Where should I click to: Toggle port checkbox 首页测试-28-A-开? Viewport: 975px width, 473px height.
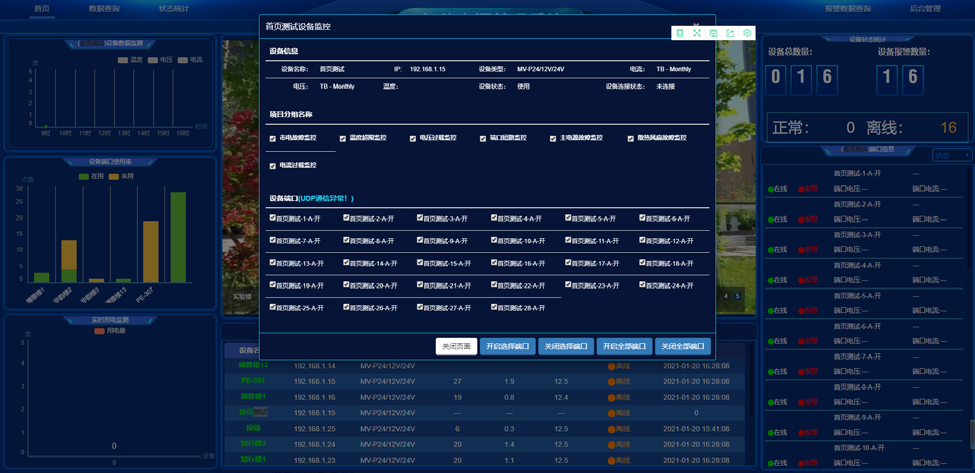494,306
